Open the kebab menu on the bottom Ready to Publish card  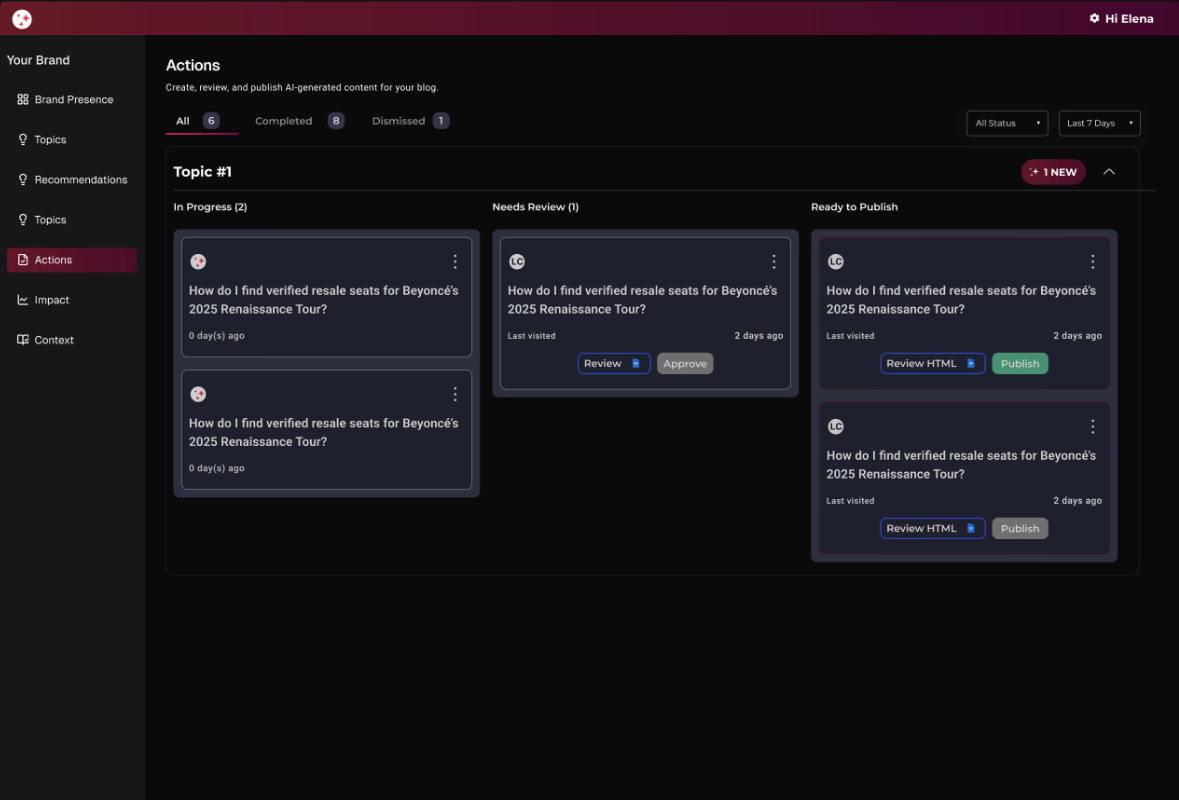pos(1093,426)
